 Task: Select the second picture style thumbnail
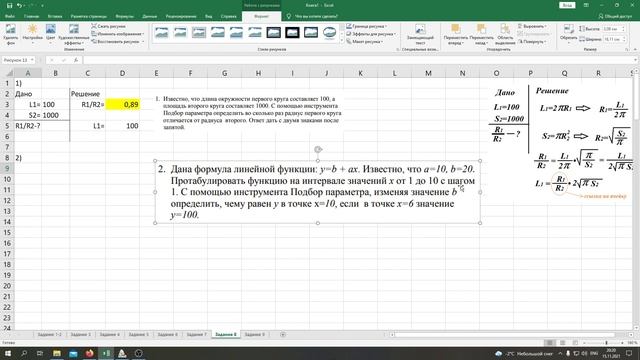point(180,33)
